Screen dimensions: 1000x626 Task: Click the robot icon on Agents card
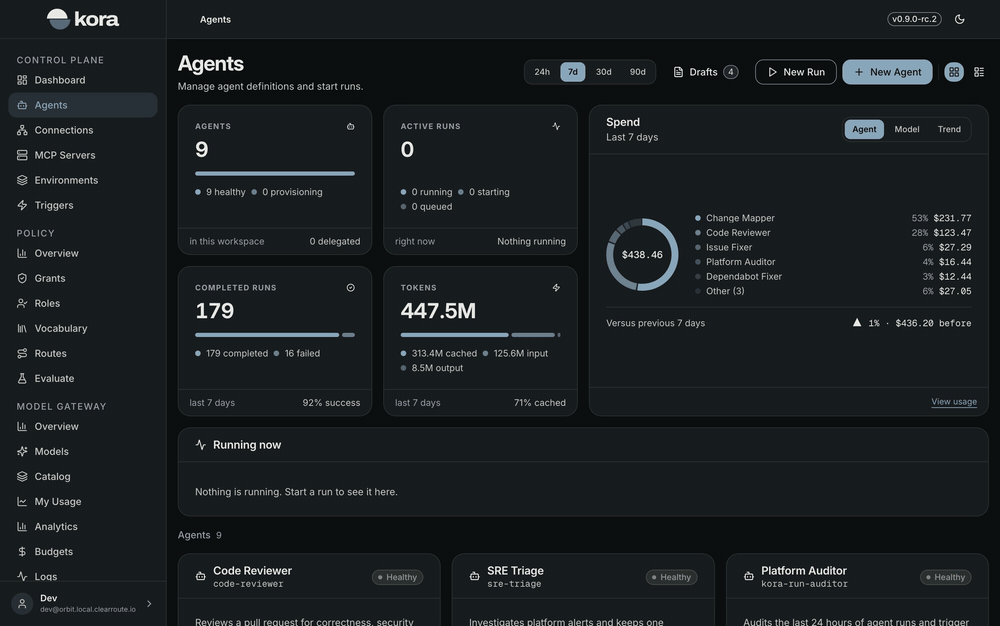tap(350, 126)
